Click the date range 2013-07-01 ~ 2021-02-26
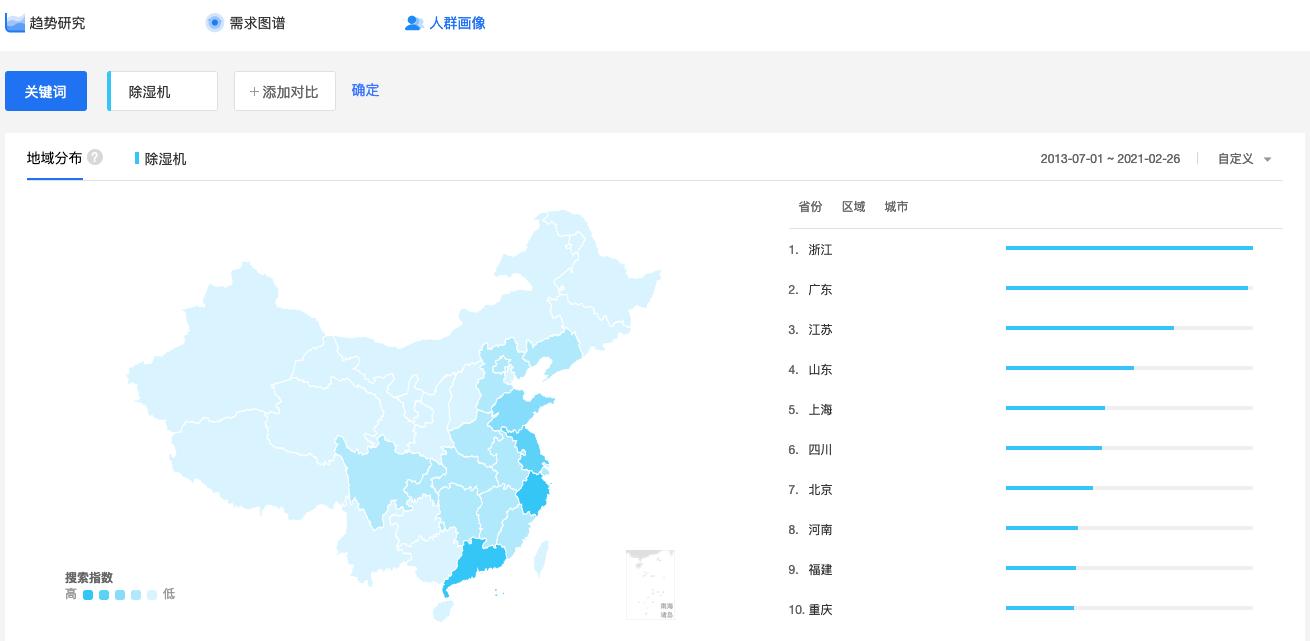 (1109, 158)
